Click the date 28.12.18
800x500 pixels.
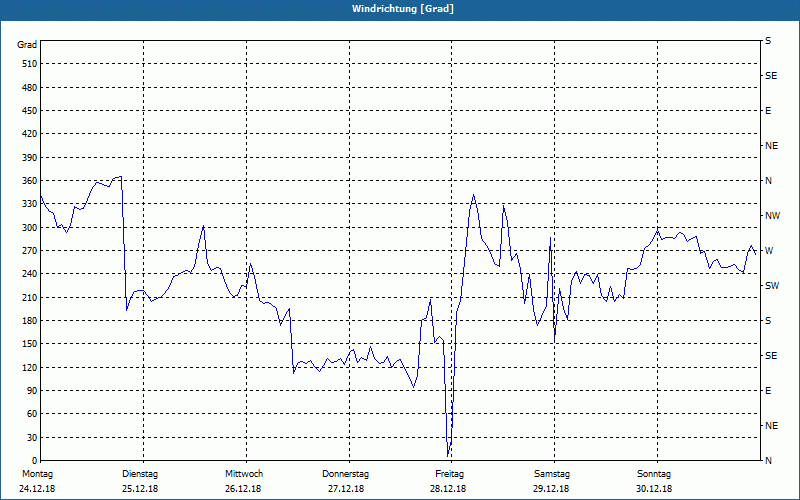[x=448, y=489]
